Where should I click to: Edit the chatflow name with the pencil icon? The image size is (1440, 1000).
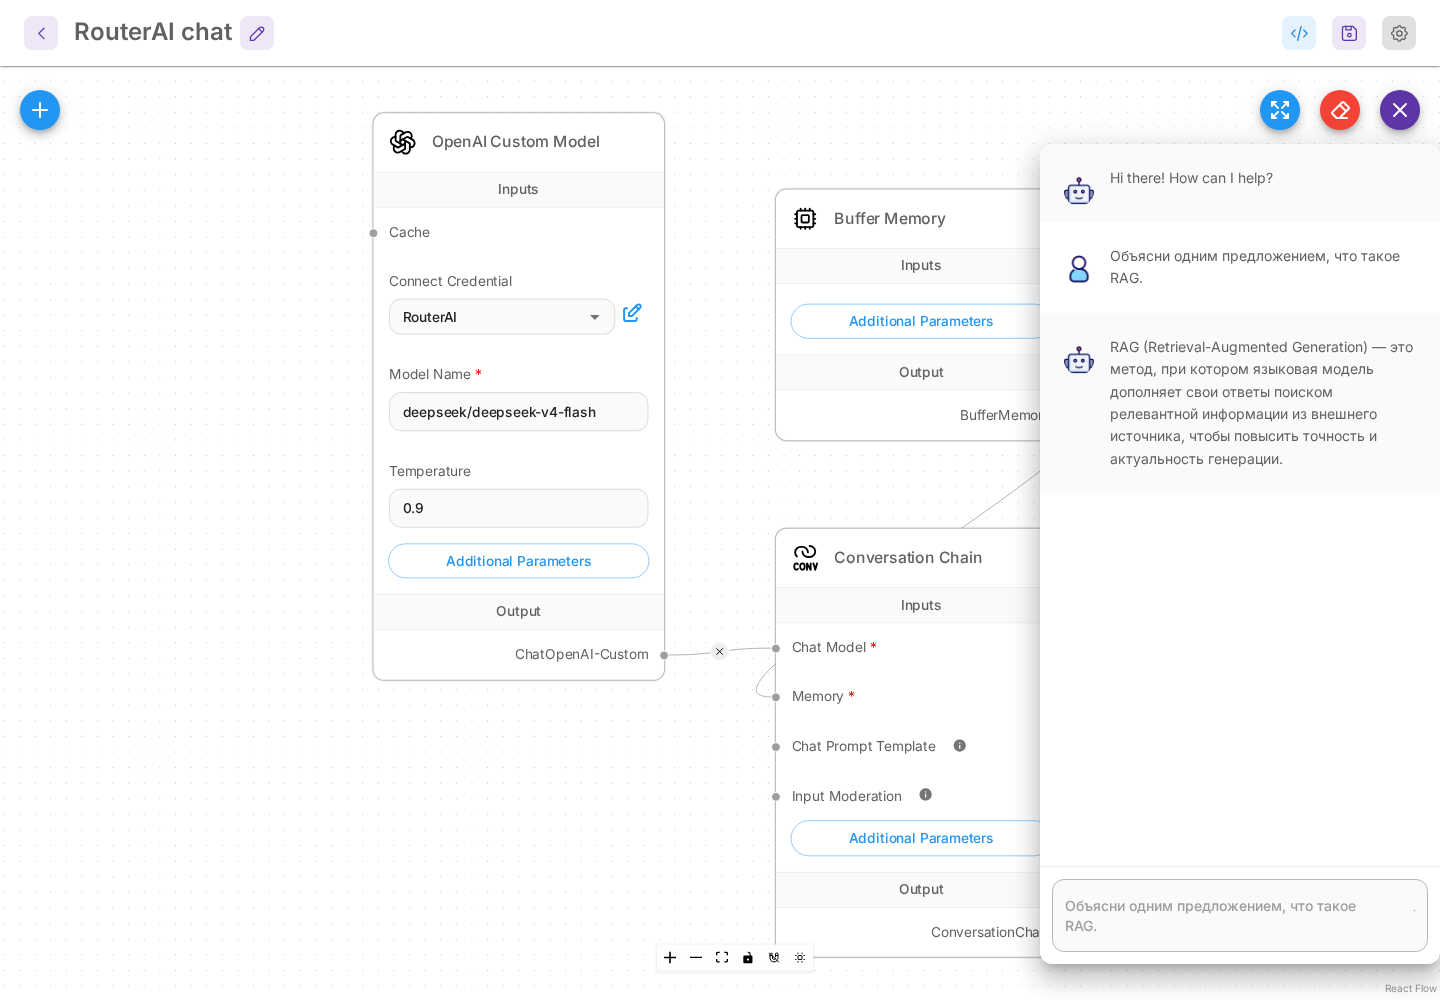257,33
